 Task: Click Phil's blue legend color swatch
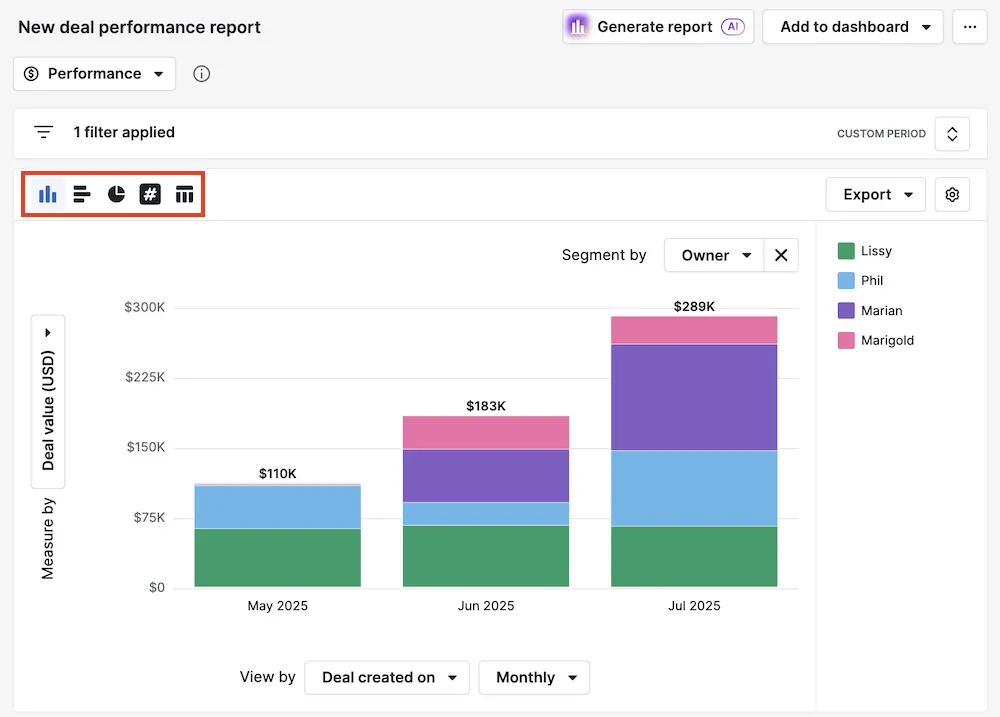point(846,281)
